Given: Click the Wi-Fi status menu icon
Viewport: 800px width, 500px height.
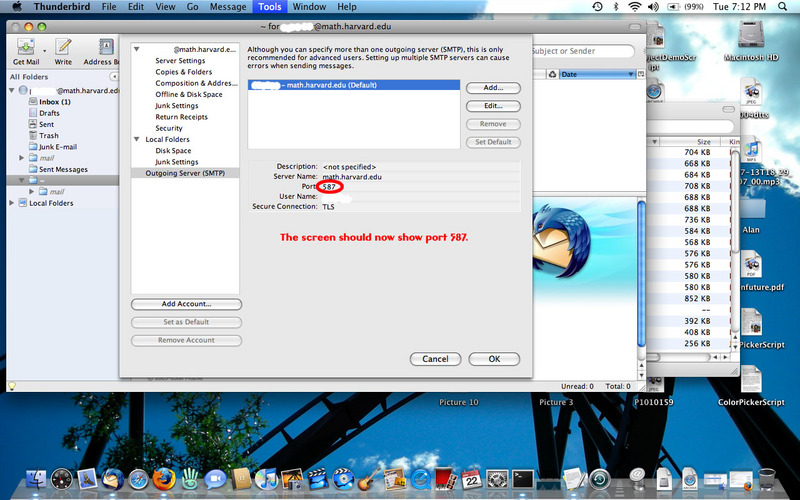Looking at the screenshot, I should tap(636, 6).
